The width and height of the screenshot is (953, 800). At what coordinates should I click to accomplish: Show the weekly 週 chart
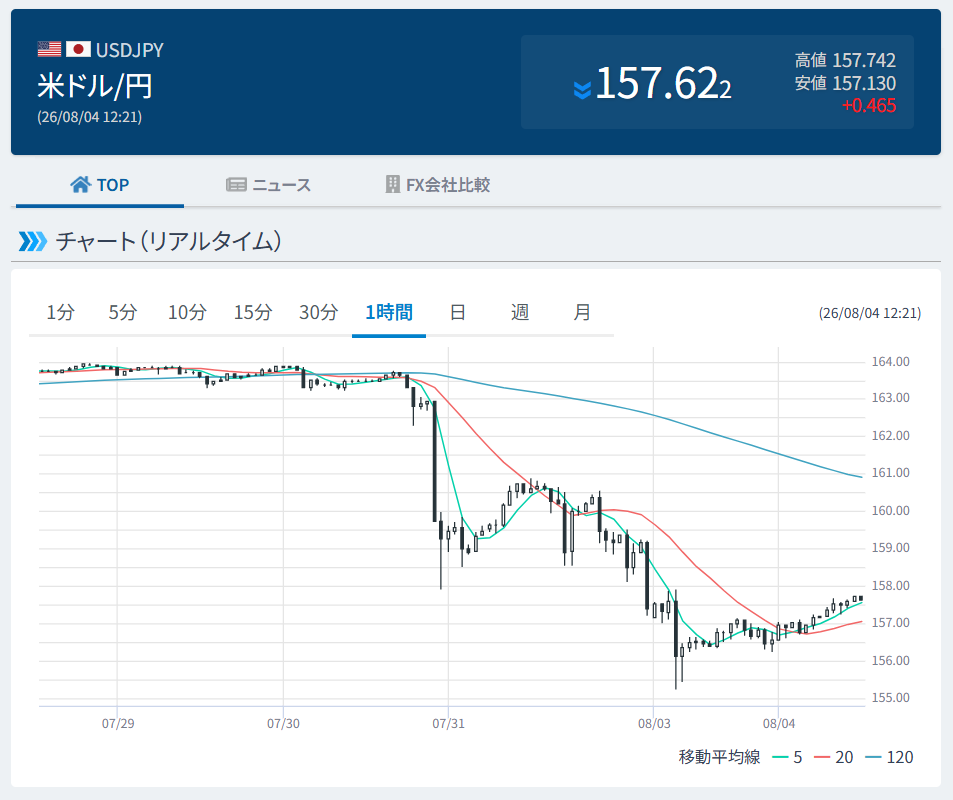pyautogui.click(x=520, y=312)
